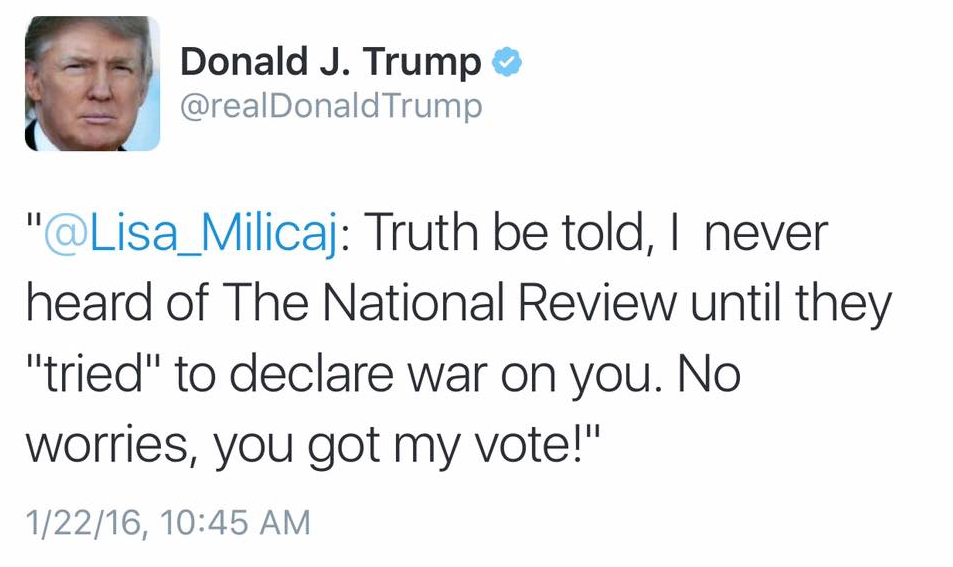This screenshot has height=567, width=953.
Task: Click "The National Review" in the tweet
Action: coord(448,304)
